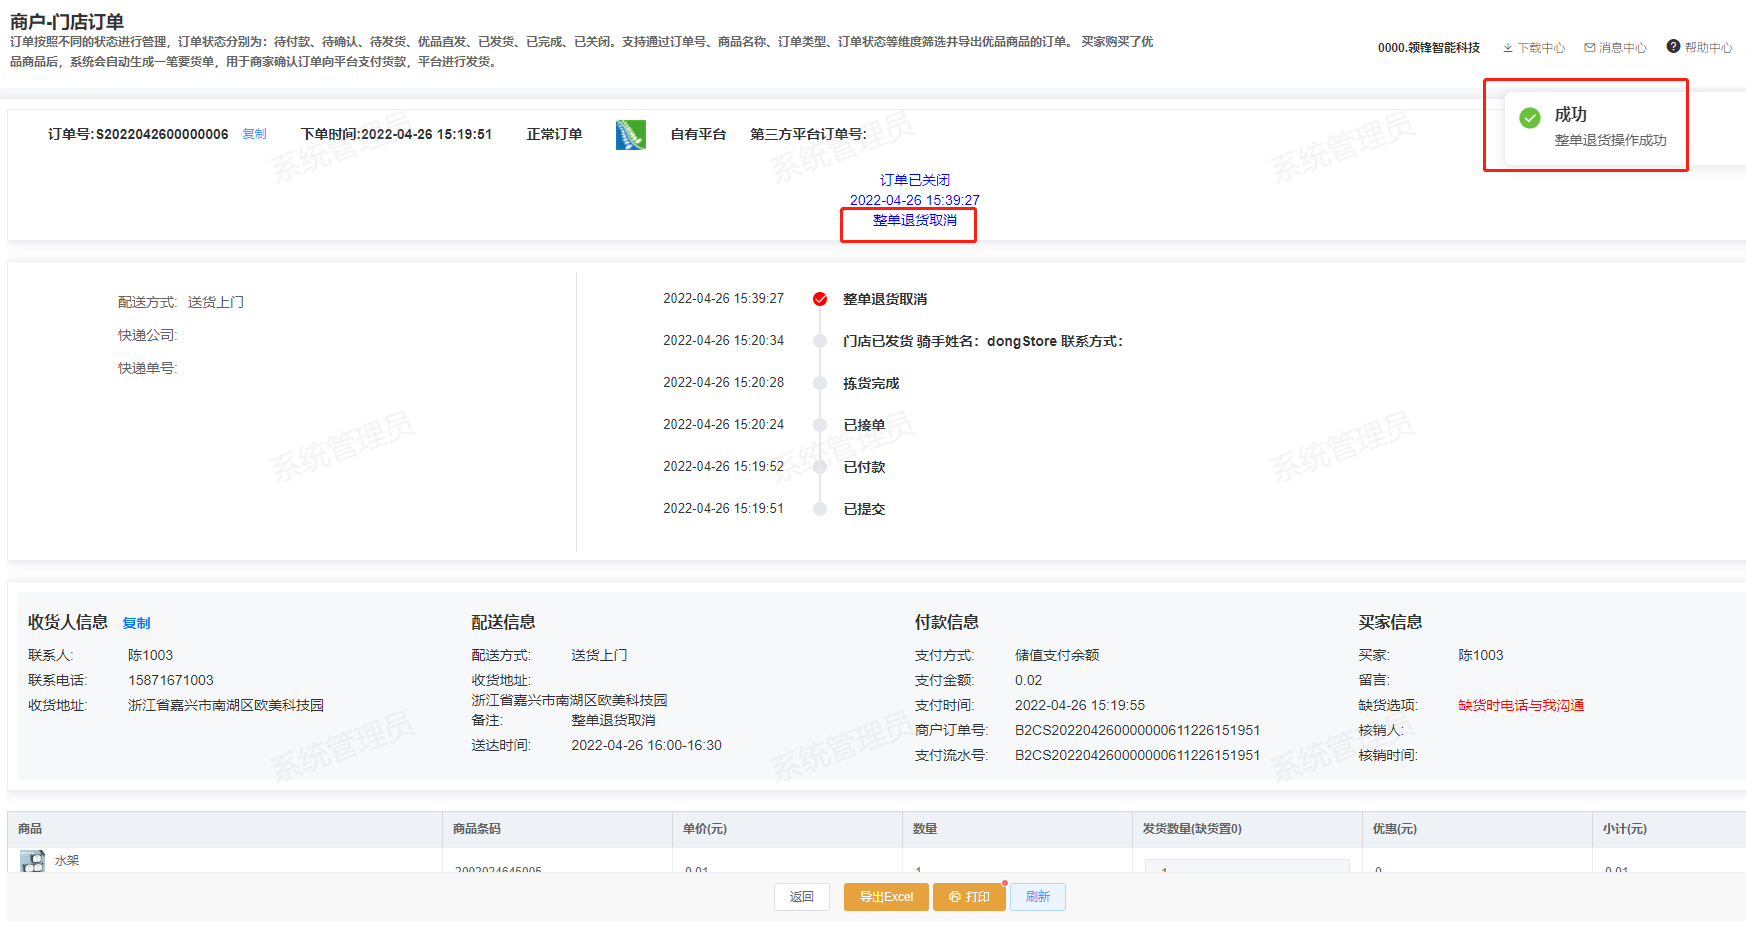Click the timeline dot for 门店已发货
The width and height of the screenshot is (1746, 928).
point(820,341)
